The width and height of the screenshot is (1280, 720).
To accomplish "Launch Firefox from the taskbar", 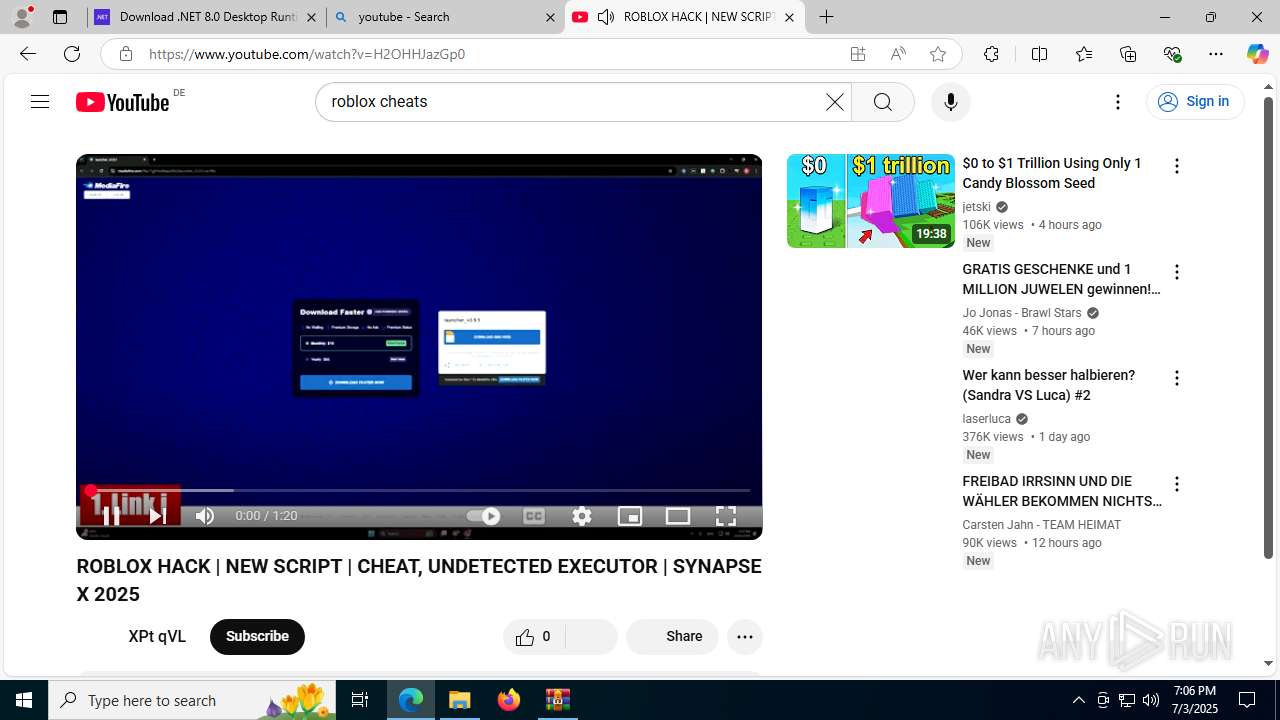I will [x=509, y=700].
